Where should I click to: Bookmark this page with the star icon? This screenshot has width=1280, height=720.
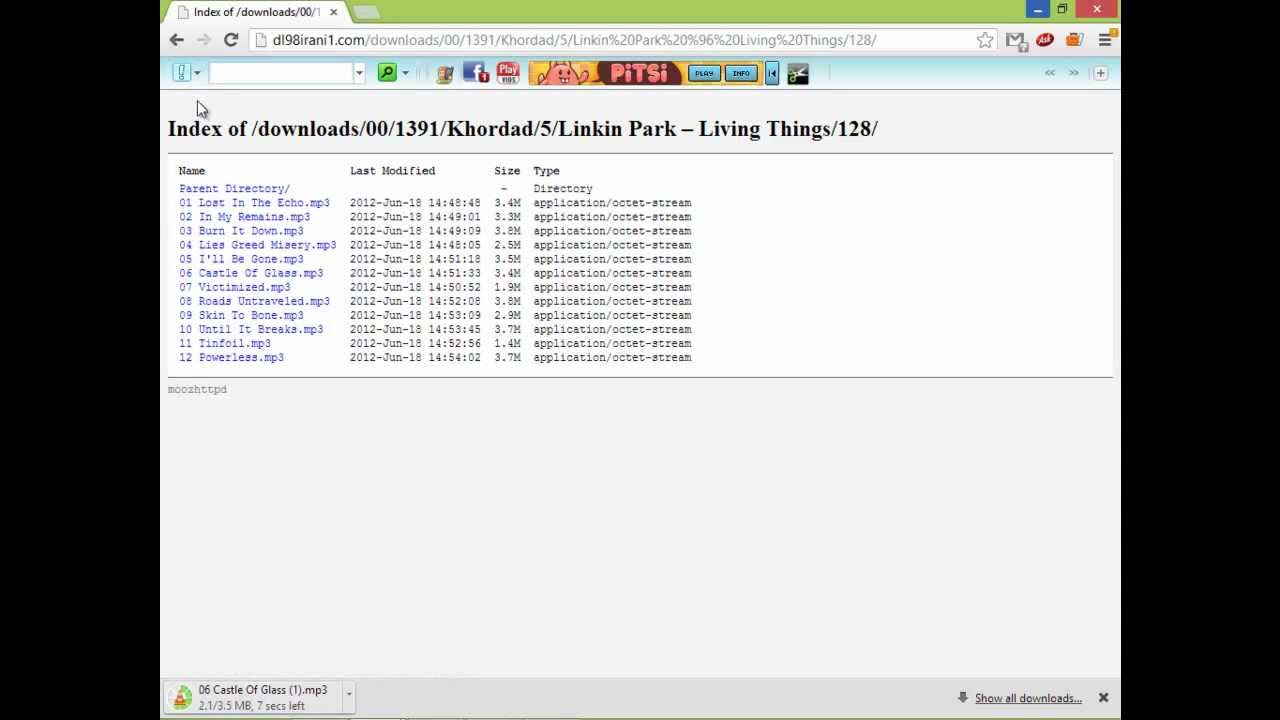985,40
